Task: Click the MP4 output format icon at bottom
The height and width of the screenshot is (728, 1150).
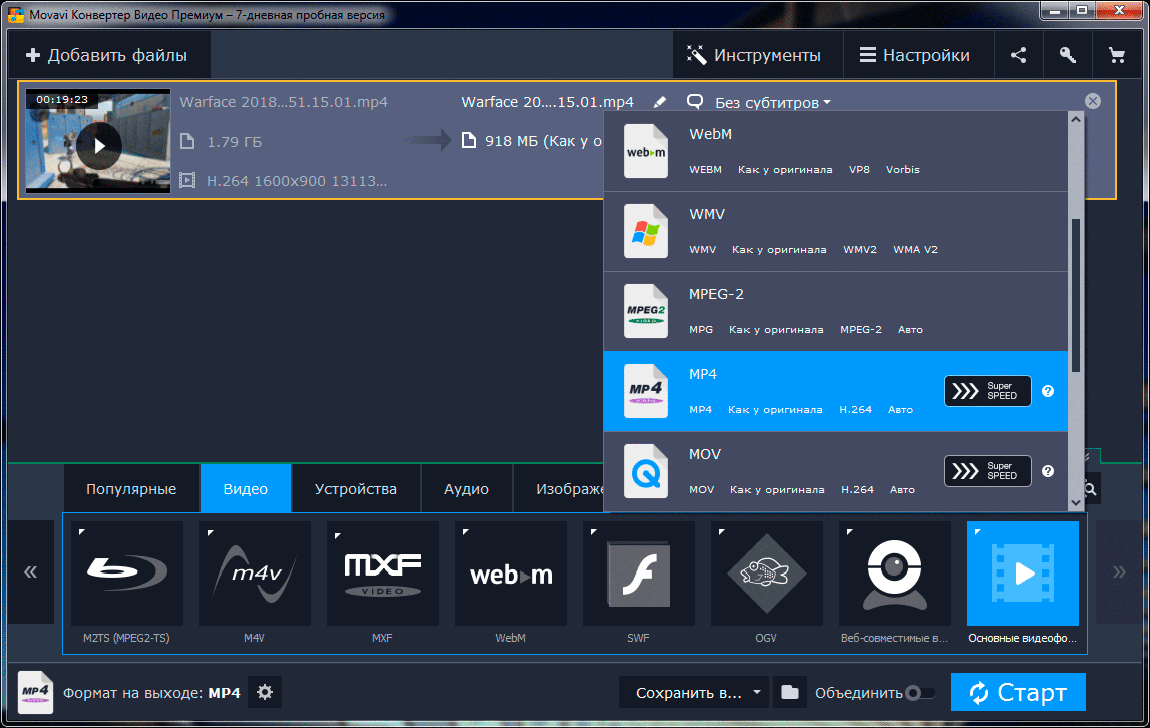Action: point(35,692)
